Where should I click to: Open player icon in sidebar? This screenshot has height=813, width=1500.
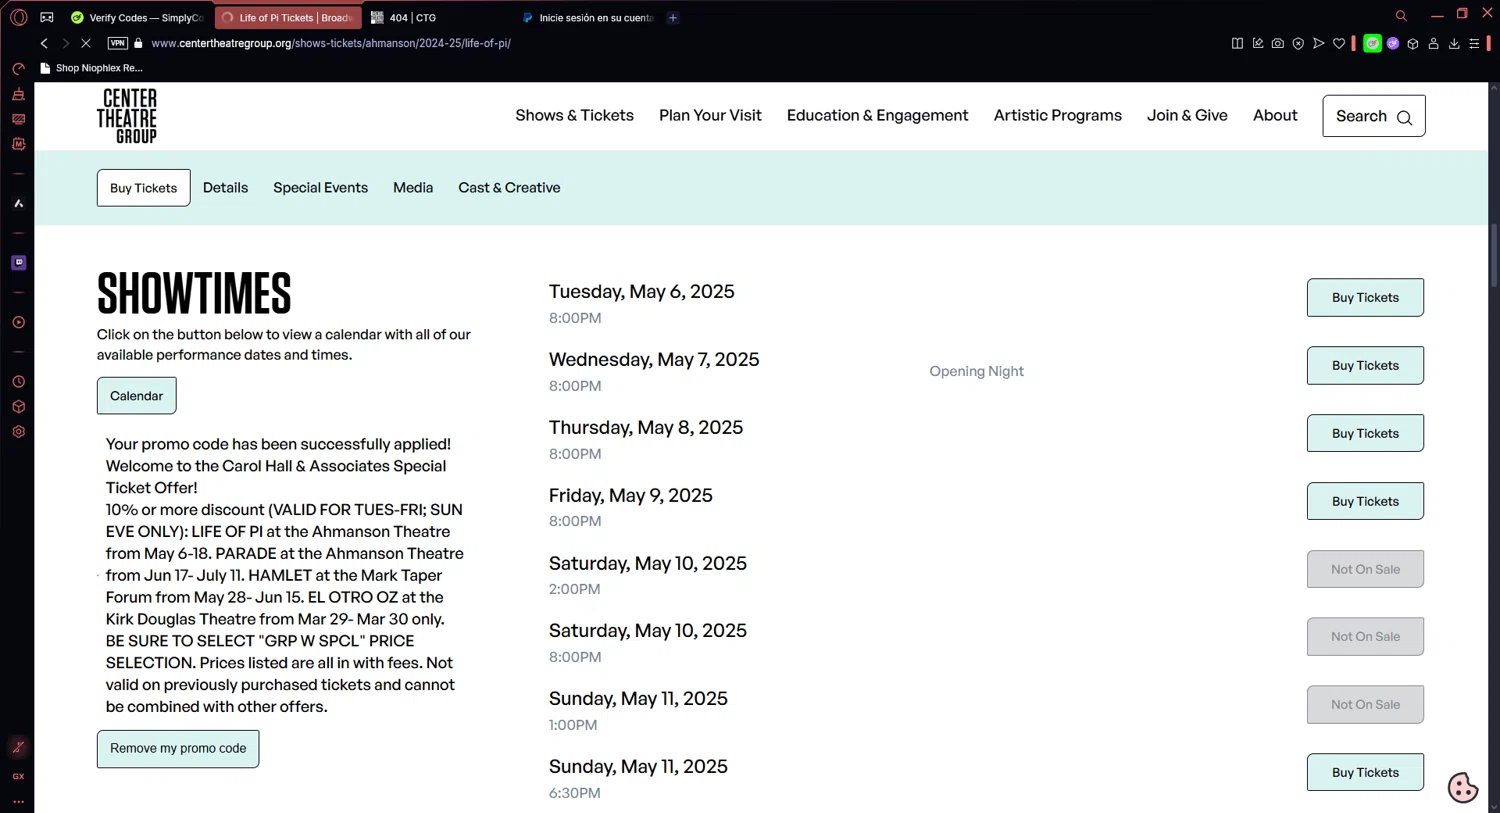(x=18, y=322)
